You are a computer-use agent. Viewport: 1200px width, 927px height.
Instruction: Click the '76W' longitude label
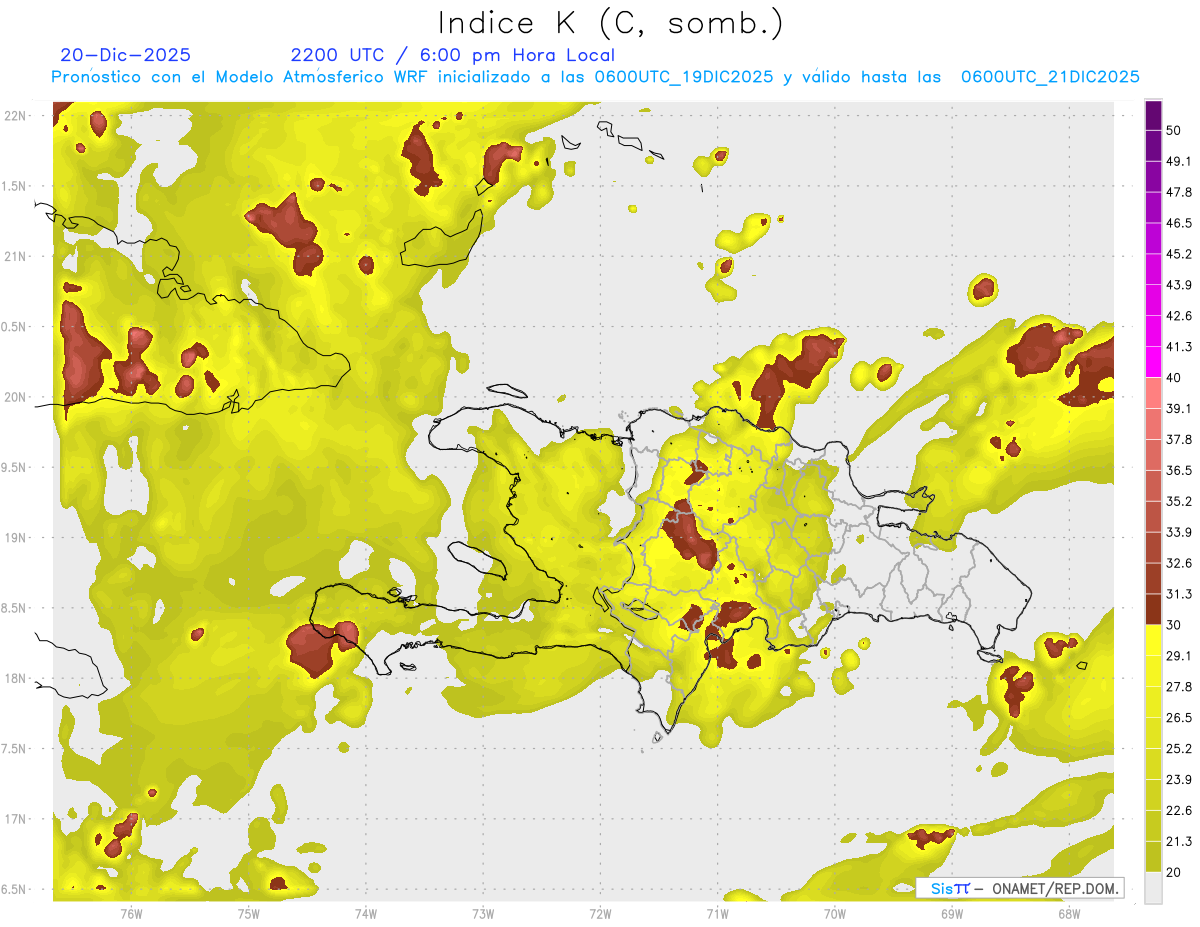click(131, 913)
